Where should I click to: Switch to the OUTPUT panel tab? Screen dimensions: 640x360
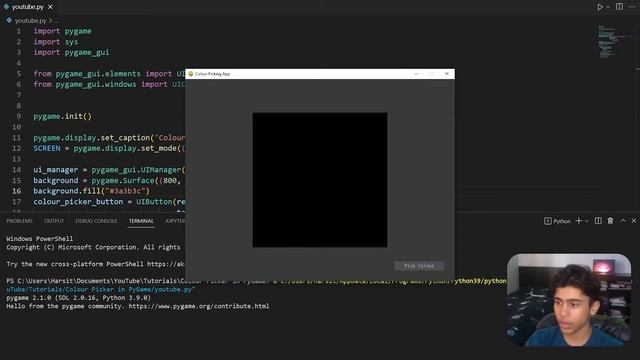(x=54, y=221)
